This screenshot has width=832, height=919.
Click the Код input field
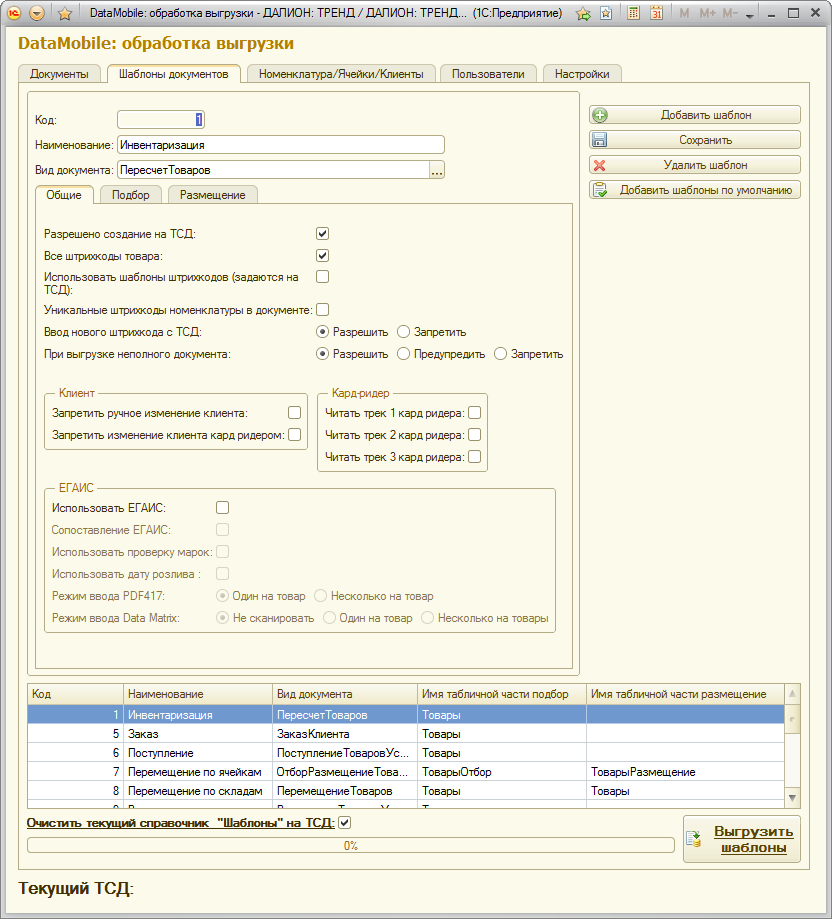(x=161, y=120)
